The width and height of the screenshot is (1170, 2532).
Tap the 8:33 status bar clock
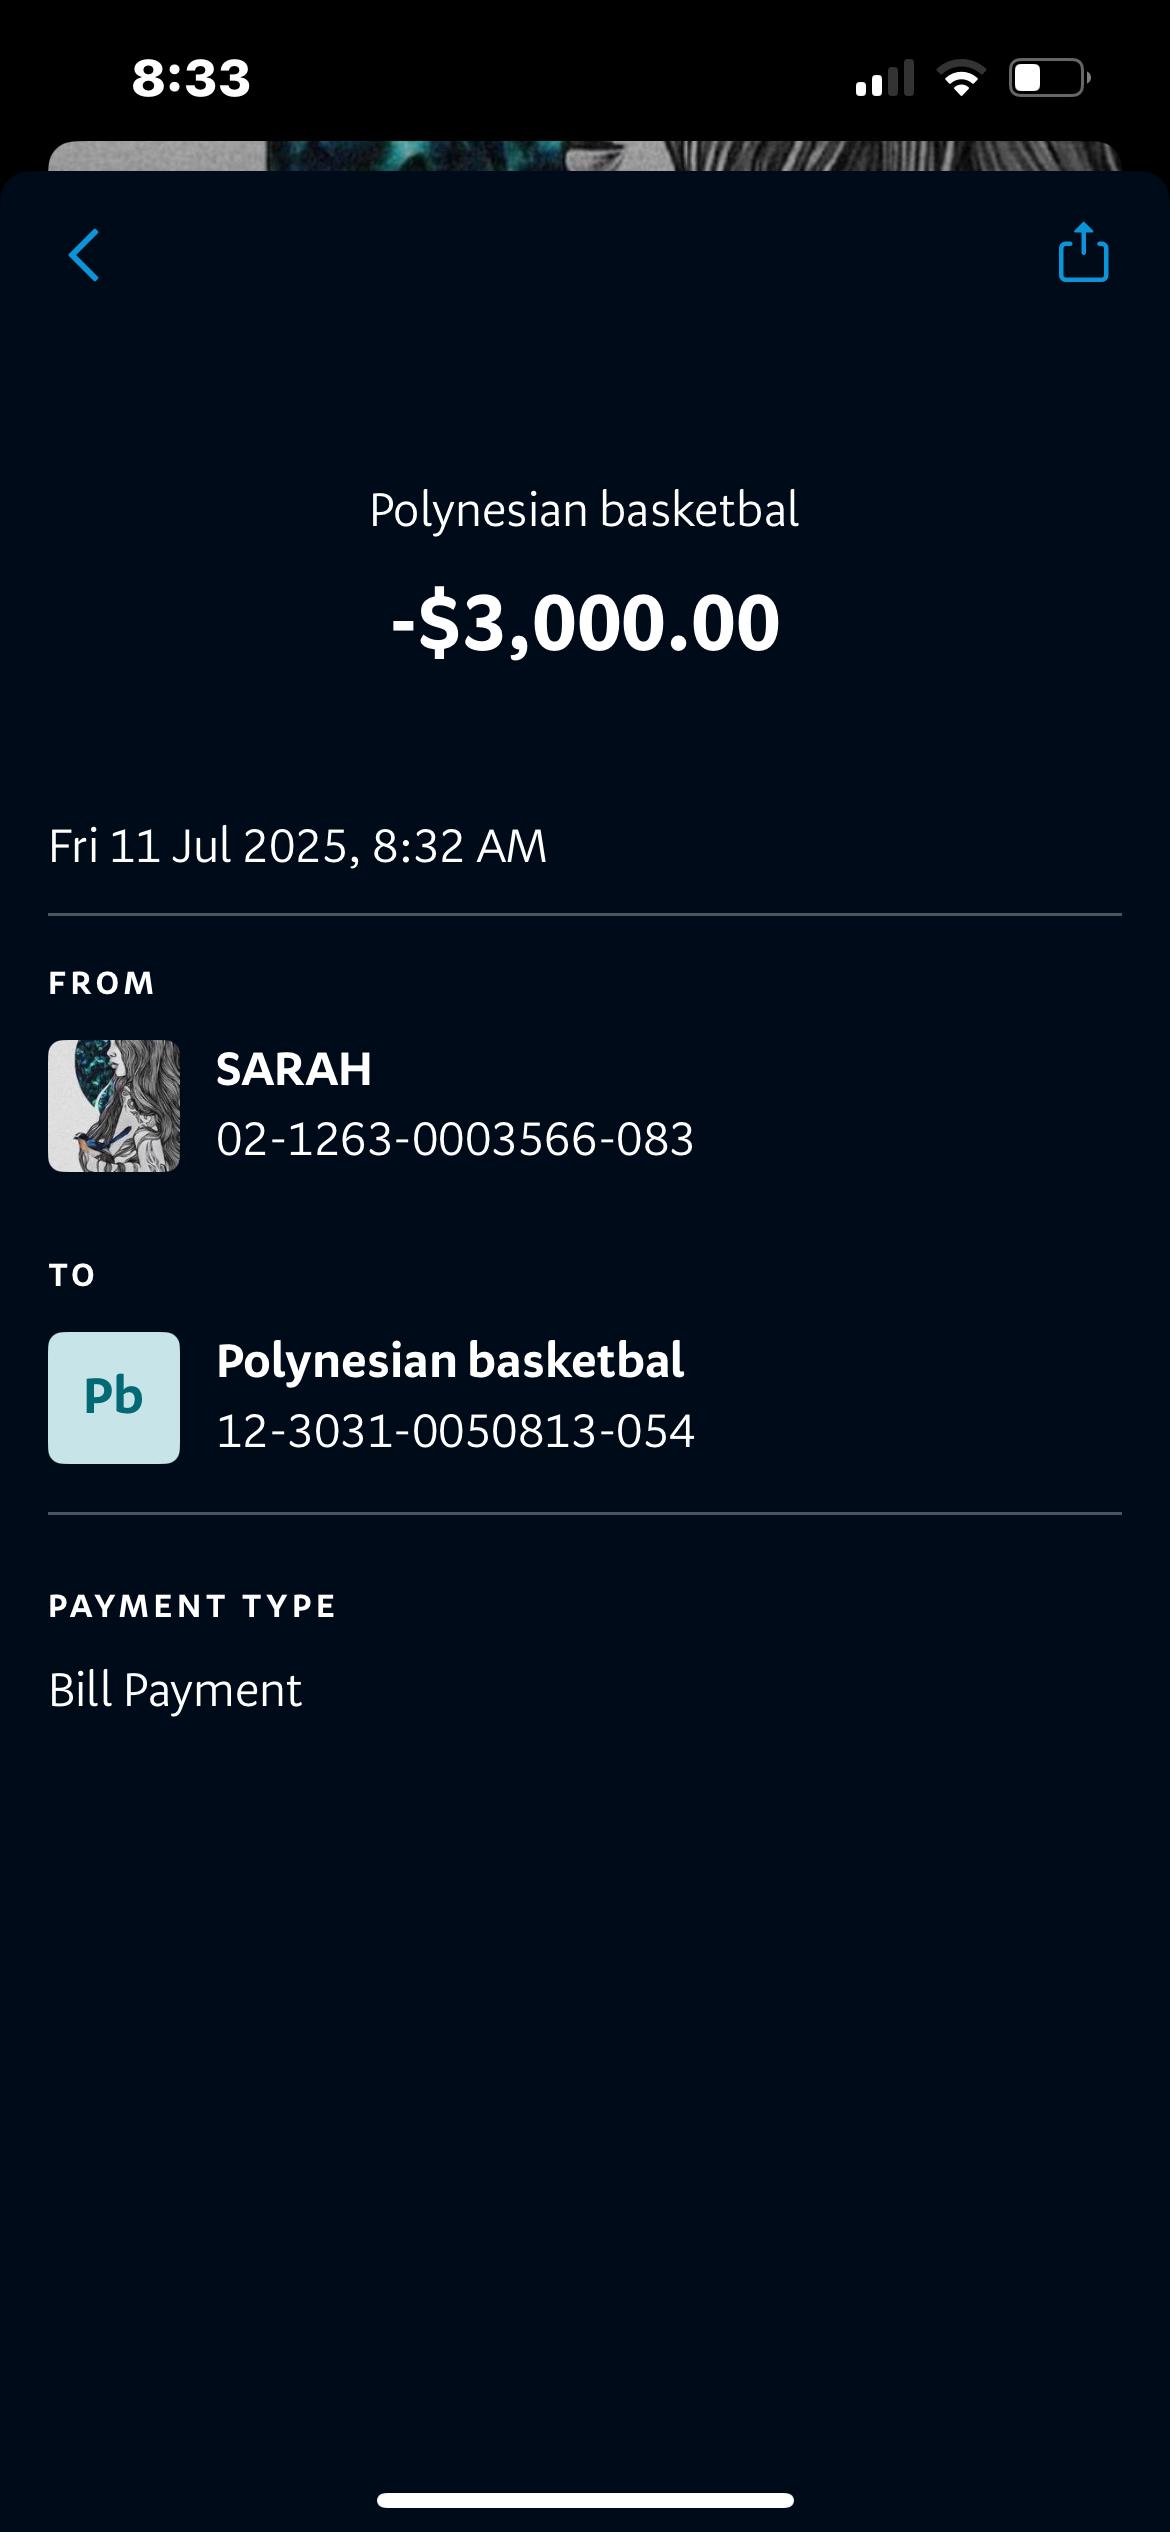(x=191, y=78)
